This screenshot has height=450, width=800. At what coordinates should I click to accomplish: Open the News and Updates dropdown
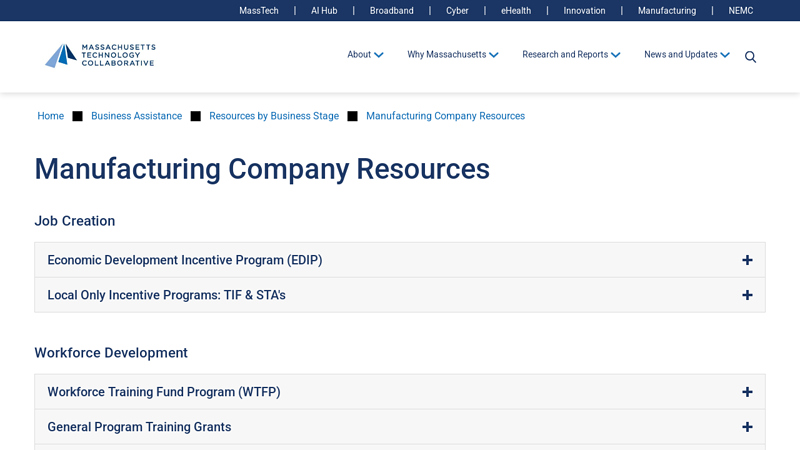click(x=687, y=55)
